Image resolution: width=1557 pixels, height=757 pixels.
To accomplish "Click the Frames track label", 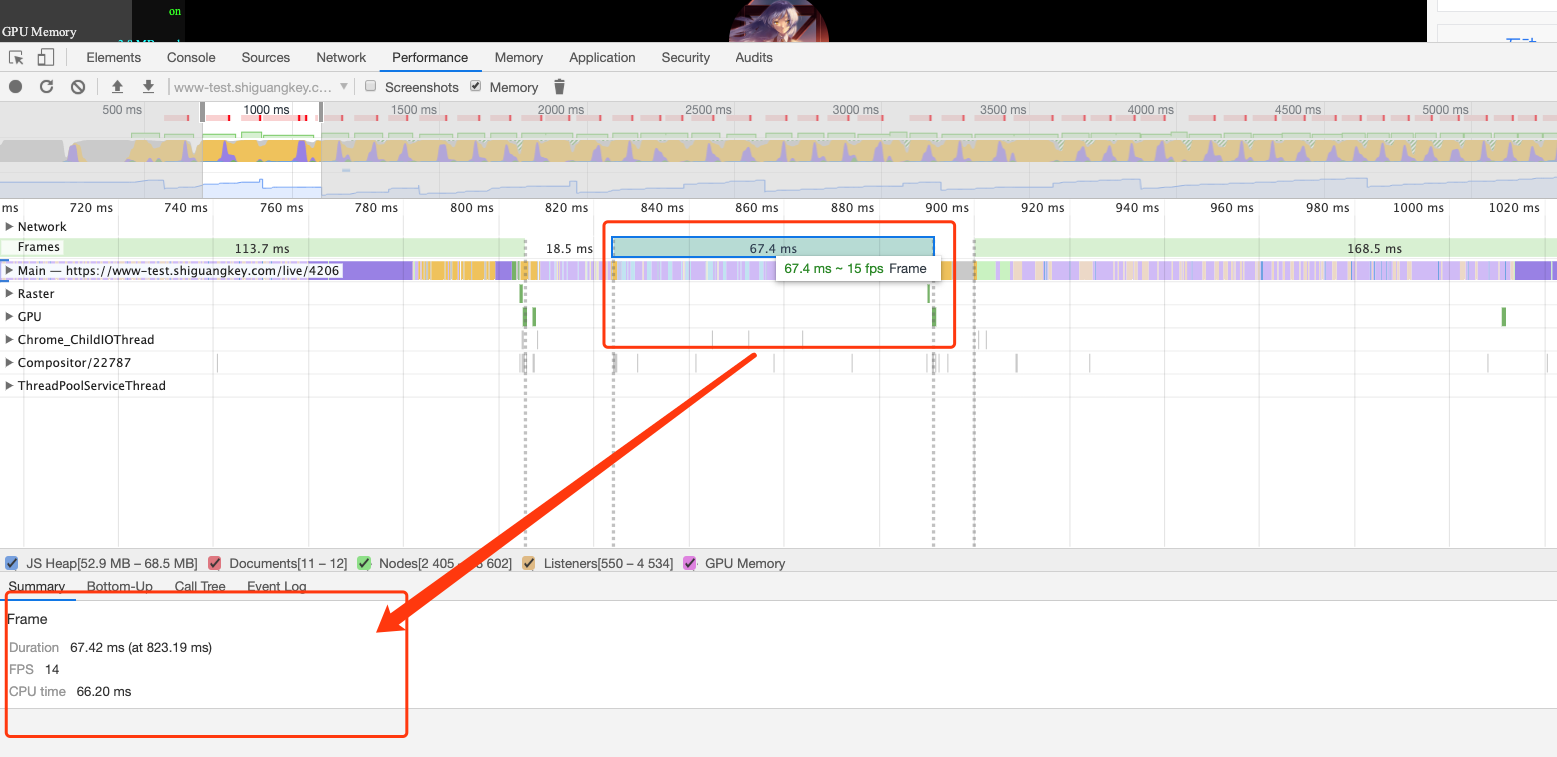I will click(x=39, y=247).
